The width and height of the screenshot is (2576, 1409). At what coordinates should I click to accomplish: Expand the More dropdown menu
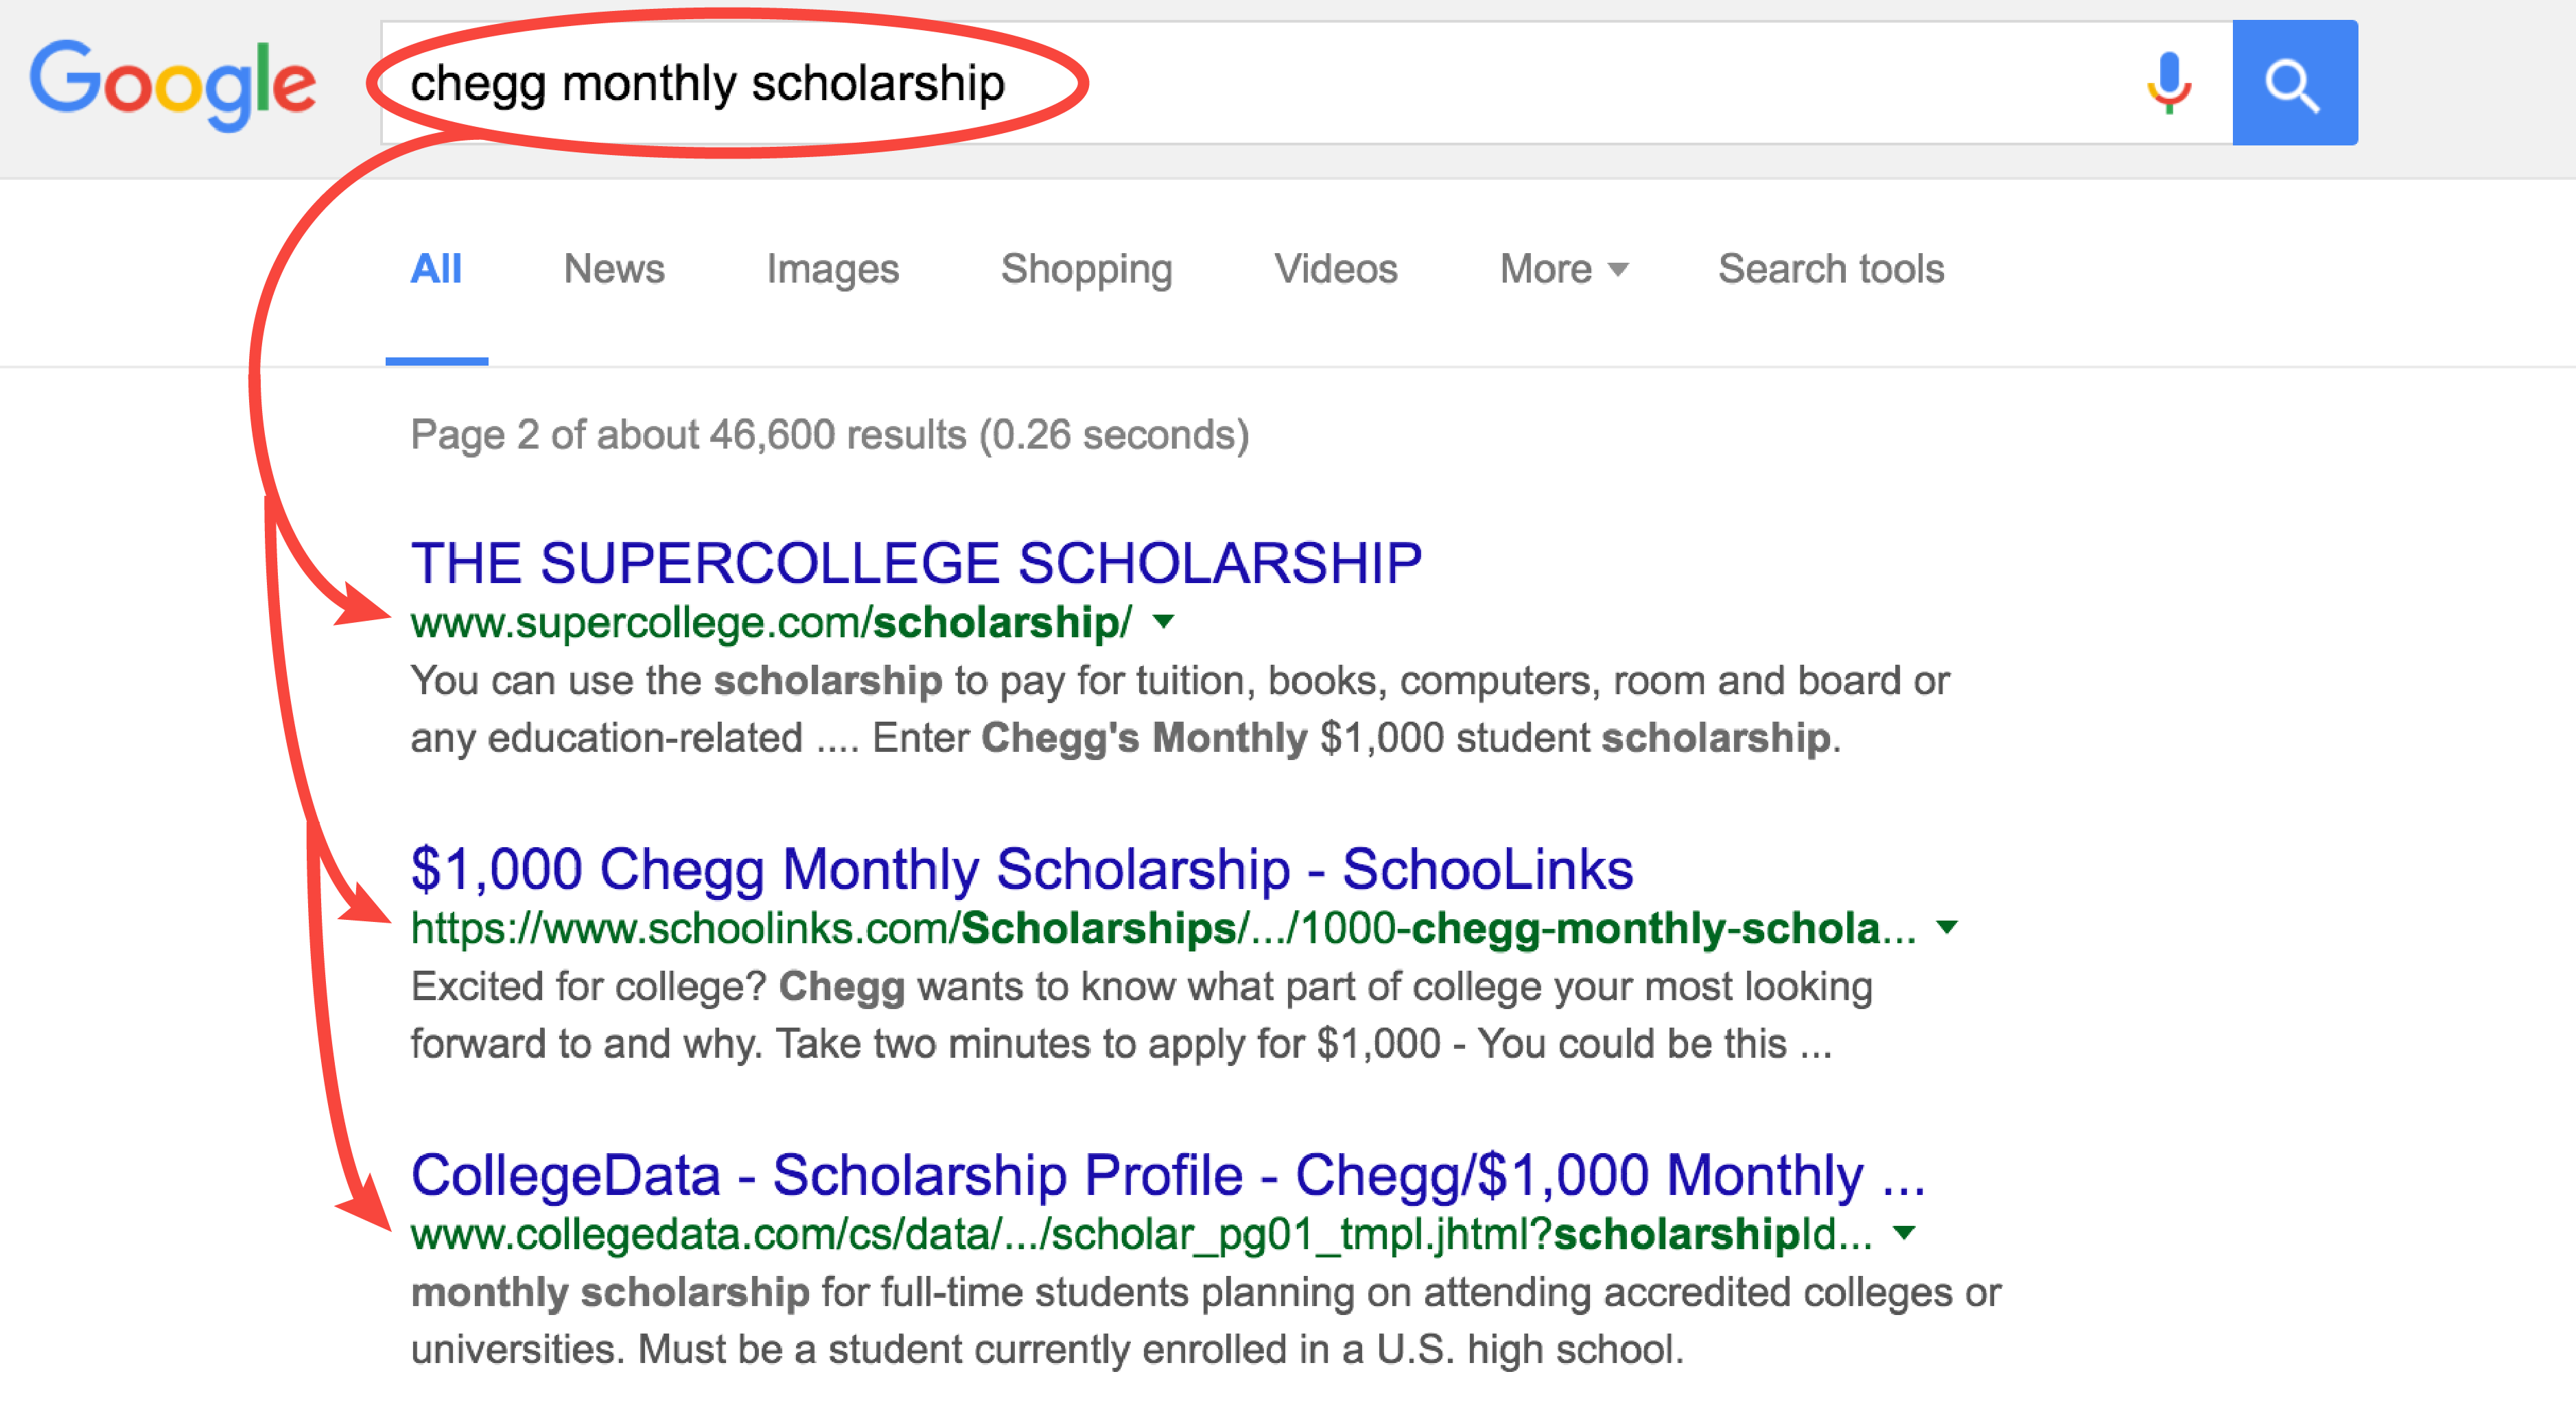[1564, 268]
